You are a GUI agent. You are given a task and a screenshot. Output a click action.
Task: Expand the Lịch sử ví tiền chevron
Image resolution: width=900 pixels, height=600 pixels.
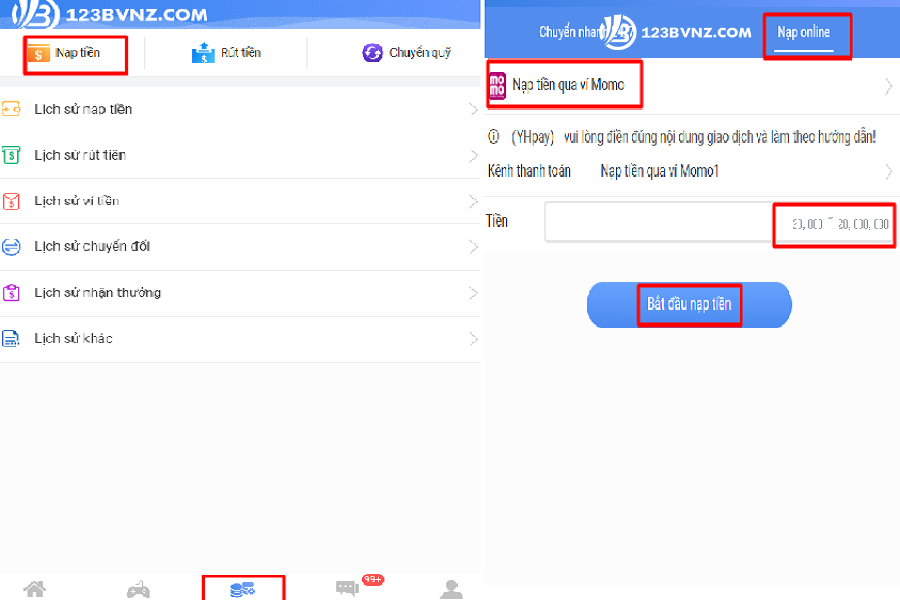tap(473, 201)
